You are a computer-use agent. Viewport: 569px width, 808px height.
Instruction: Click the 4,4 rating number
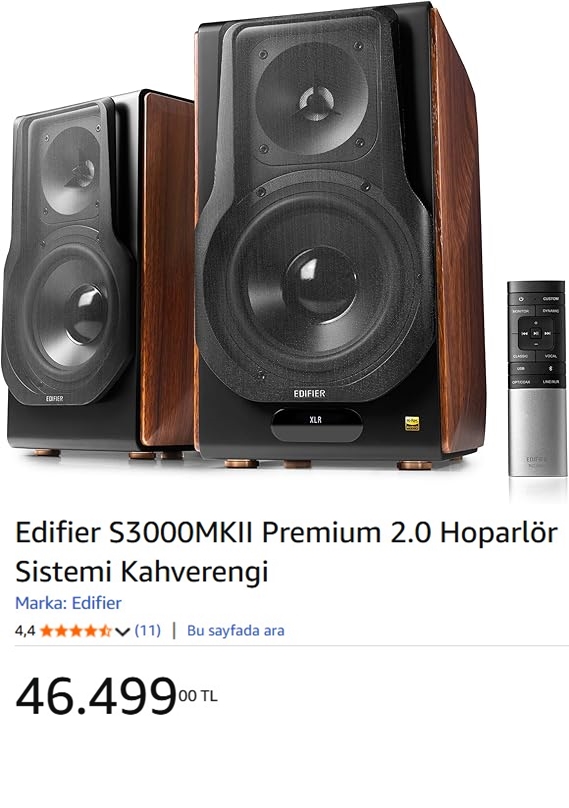(x=25, y=631)
